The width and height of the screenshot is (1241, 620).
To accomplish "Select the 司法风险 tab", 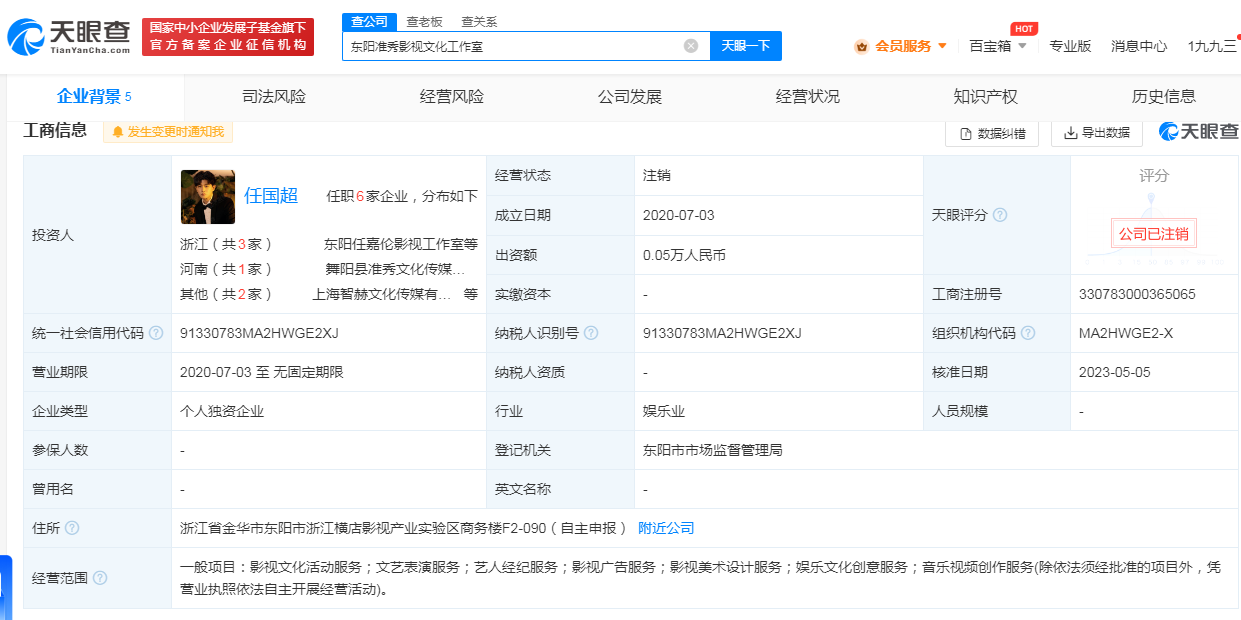I will pos(274,97).
